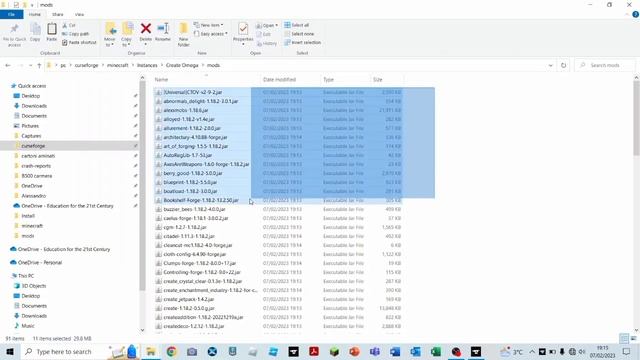Click the Back navigation arrow

tap(8, 65)
